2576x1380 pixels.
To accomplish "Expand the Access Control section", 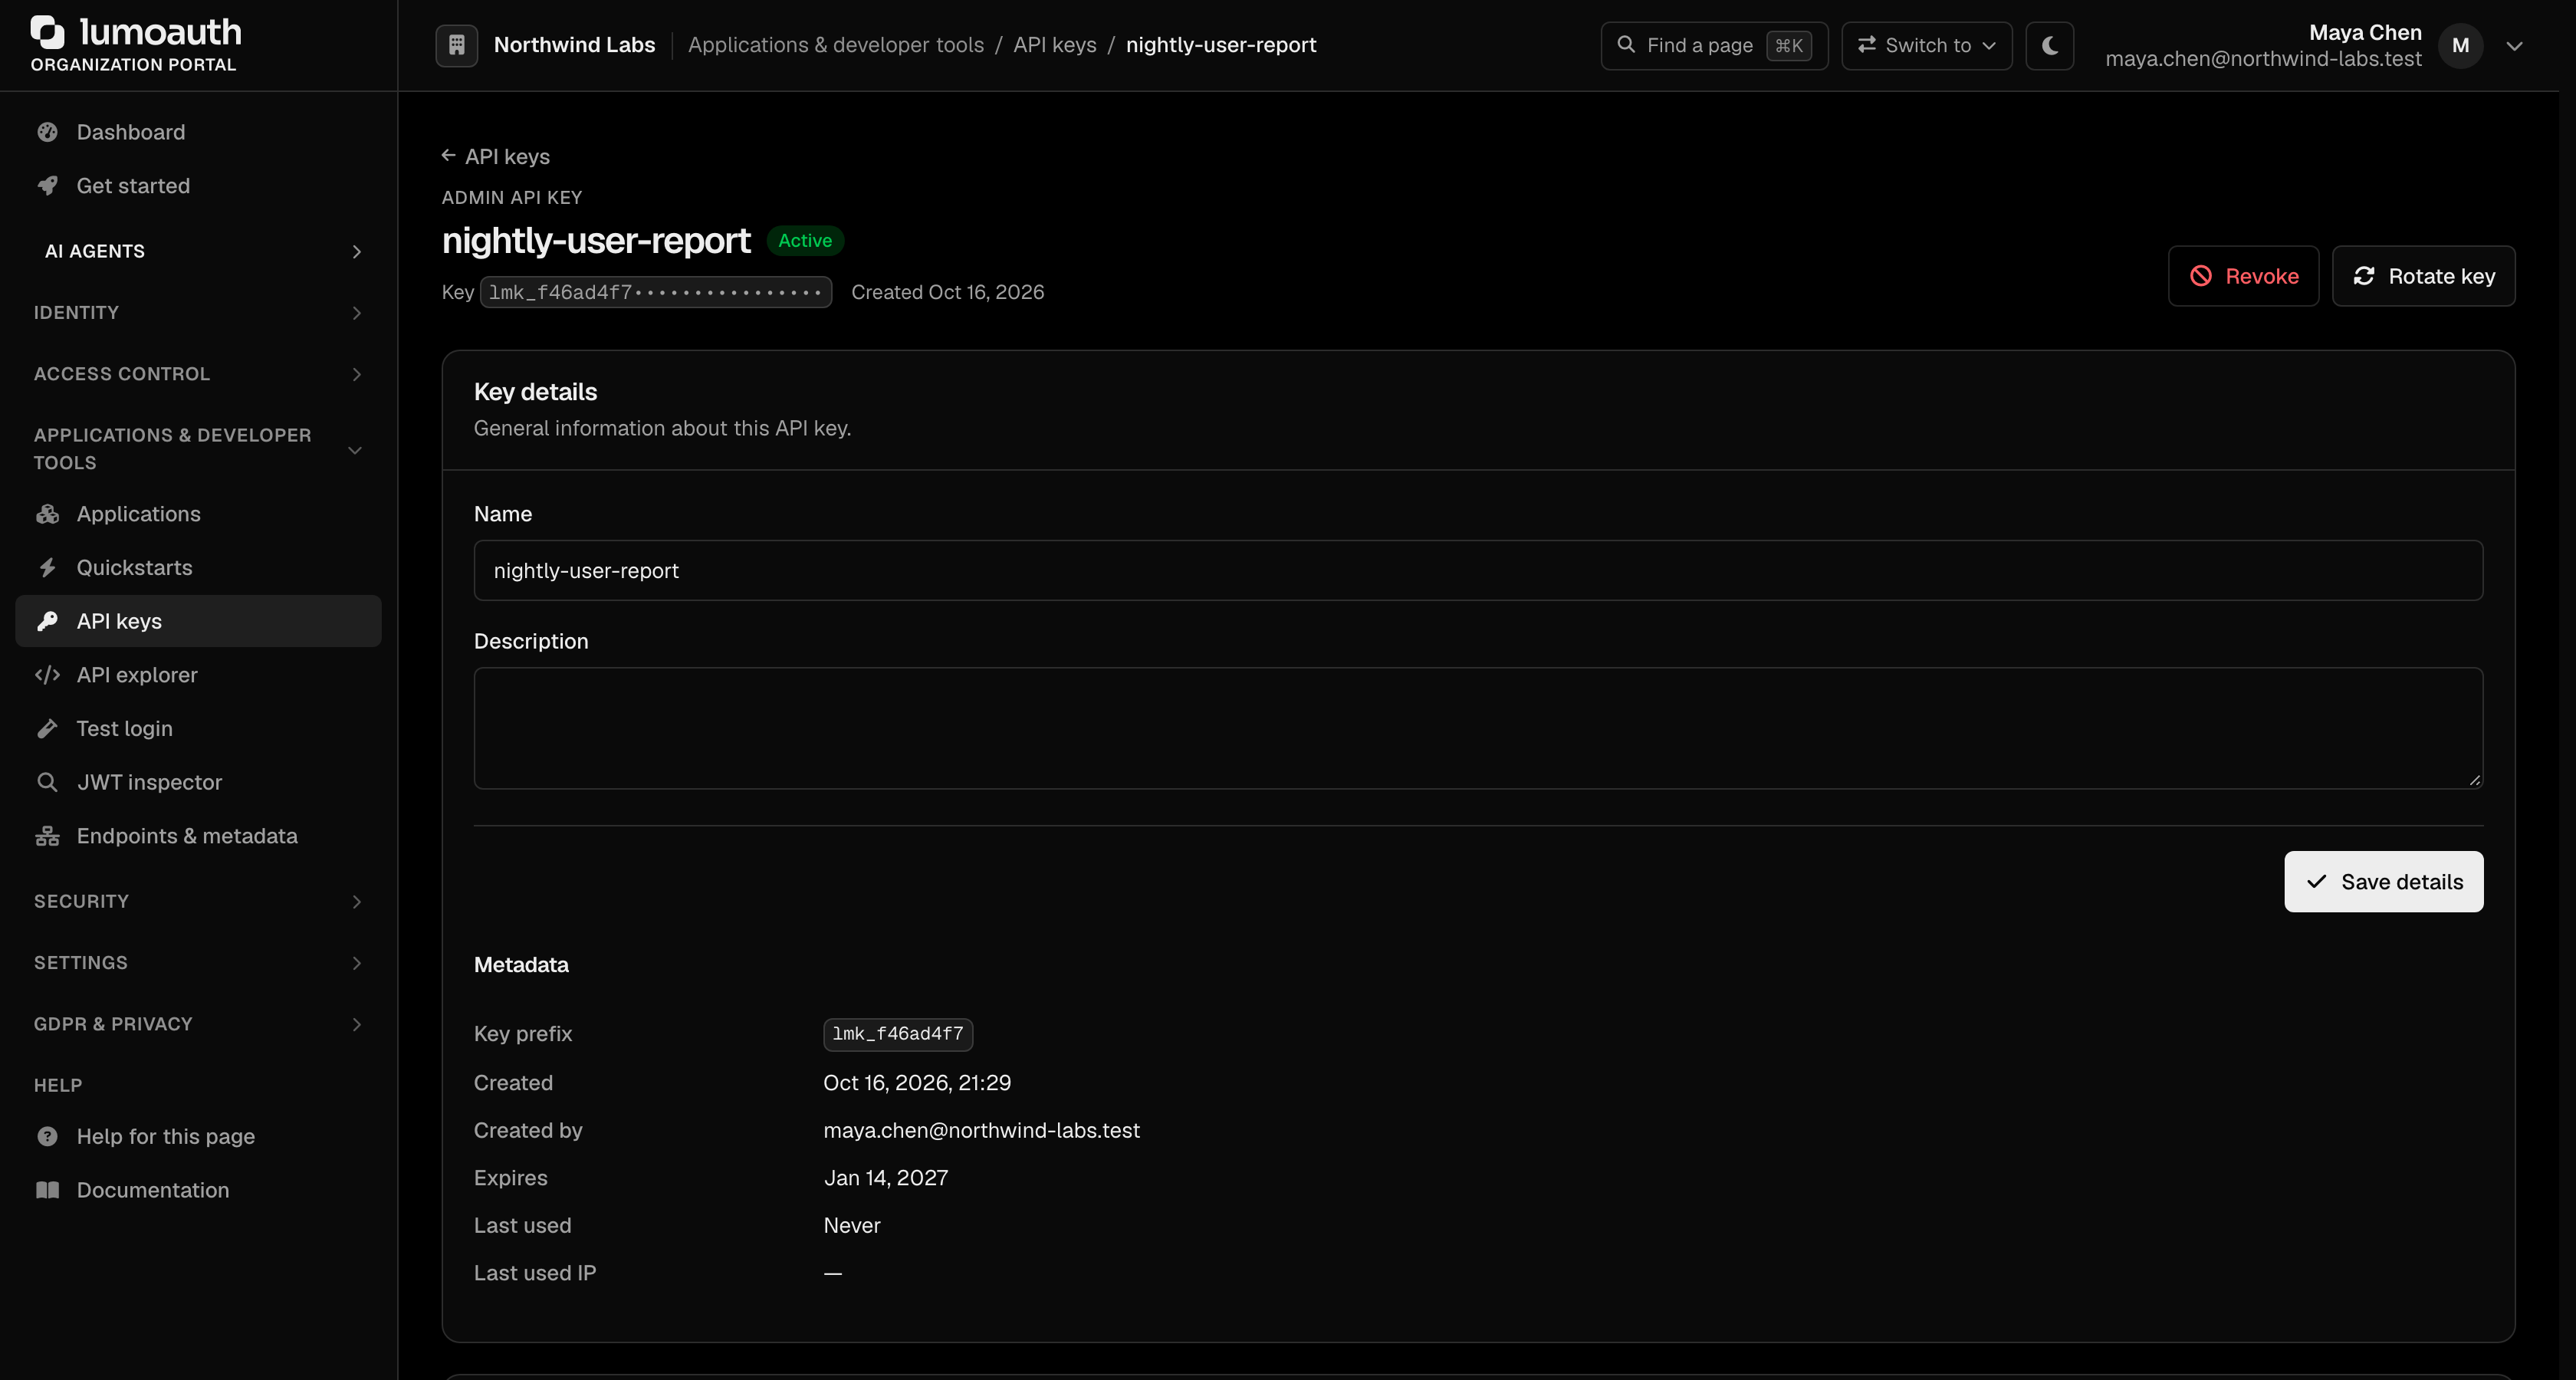I will pos(198,374).
